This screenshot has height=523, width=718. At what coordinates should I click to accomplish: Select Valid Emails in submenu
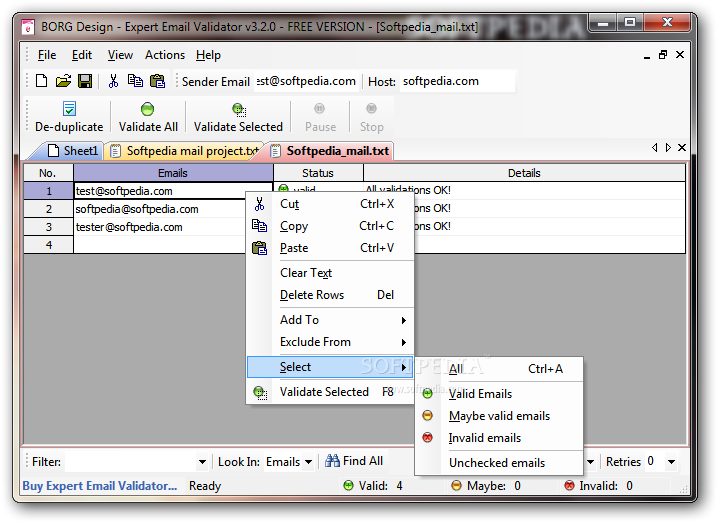(499, 394)
